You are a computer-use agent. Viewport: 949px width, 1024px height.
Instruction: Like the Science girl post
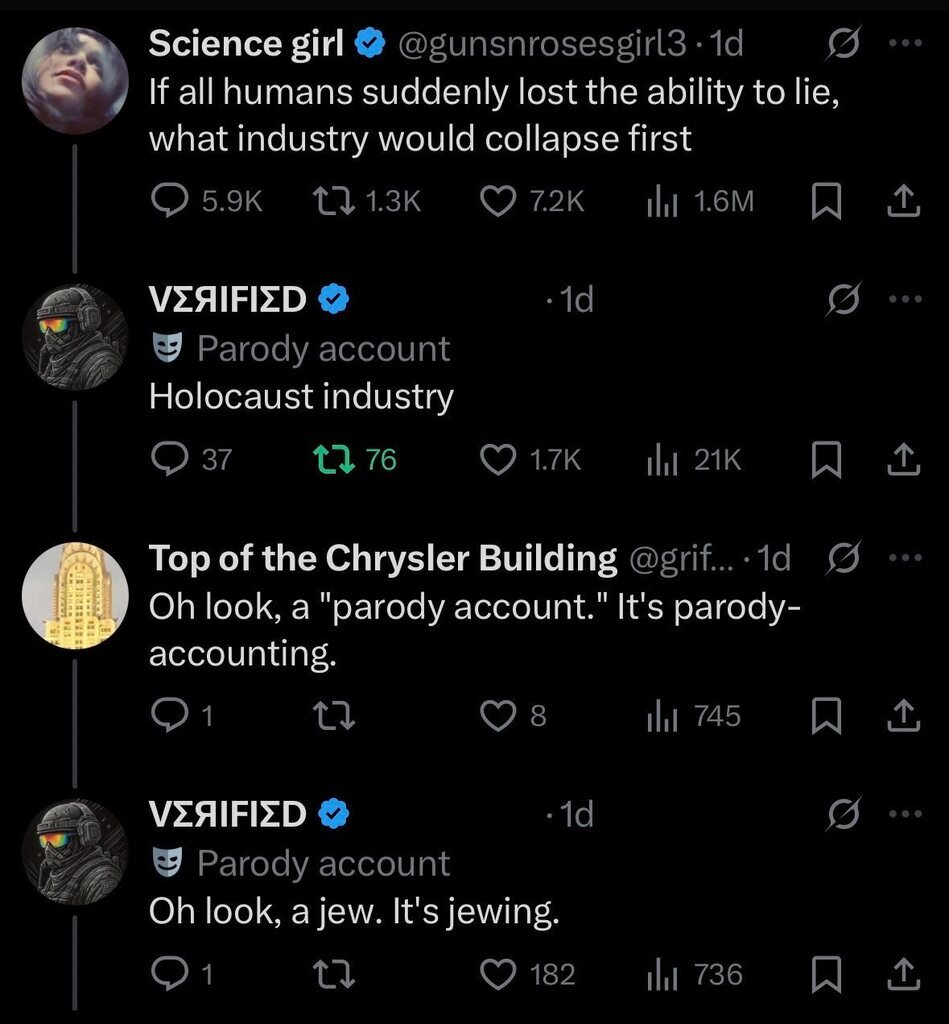[x=497, y=202]
